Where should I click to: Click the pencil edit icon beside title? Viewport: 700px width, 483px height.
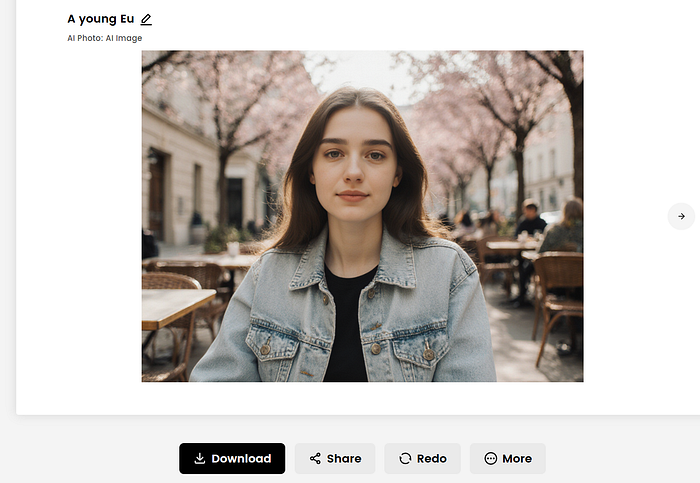click(147, 19)
